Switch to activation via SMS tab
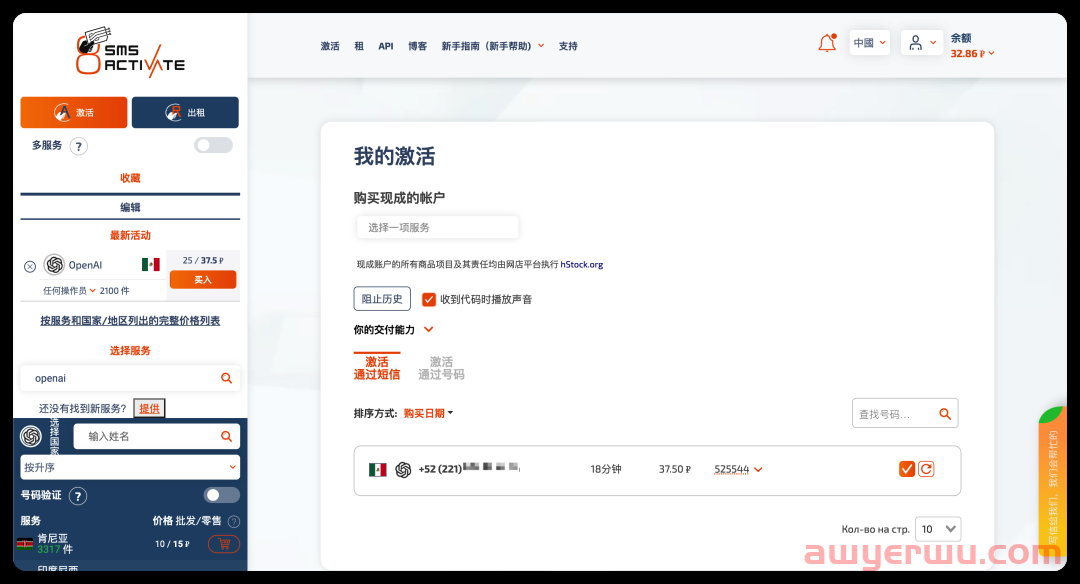Viewport: 1080px width, 584px height. click(377, 368)
